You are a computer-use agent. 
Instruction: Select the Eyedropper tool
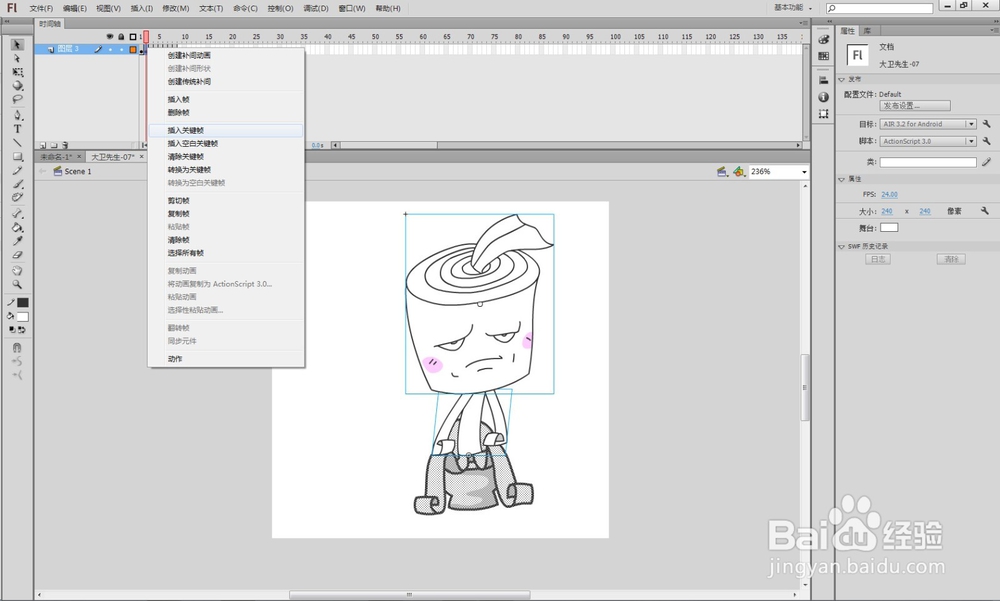[x=17, y=241]
